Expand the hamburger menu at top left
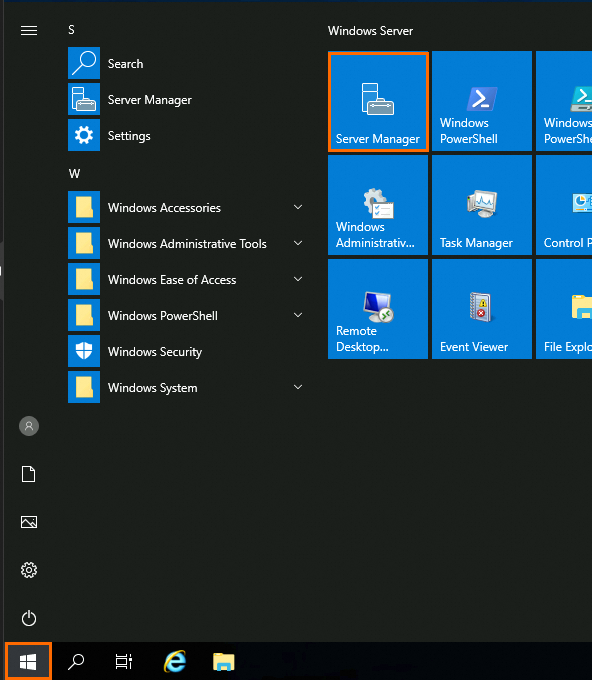Image resolution: width=592 pixels, height=680 pixels. (29, 30)
